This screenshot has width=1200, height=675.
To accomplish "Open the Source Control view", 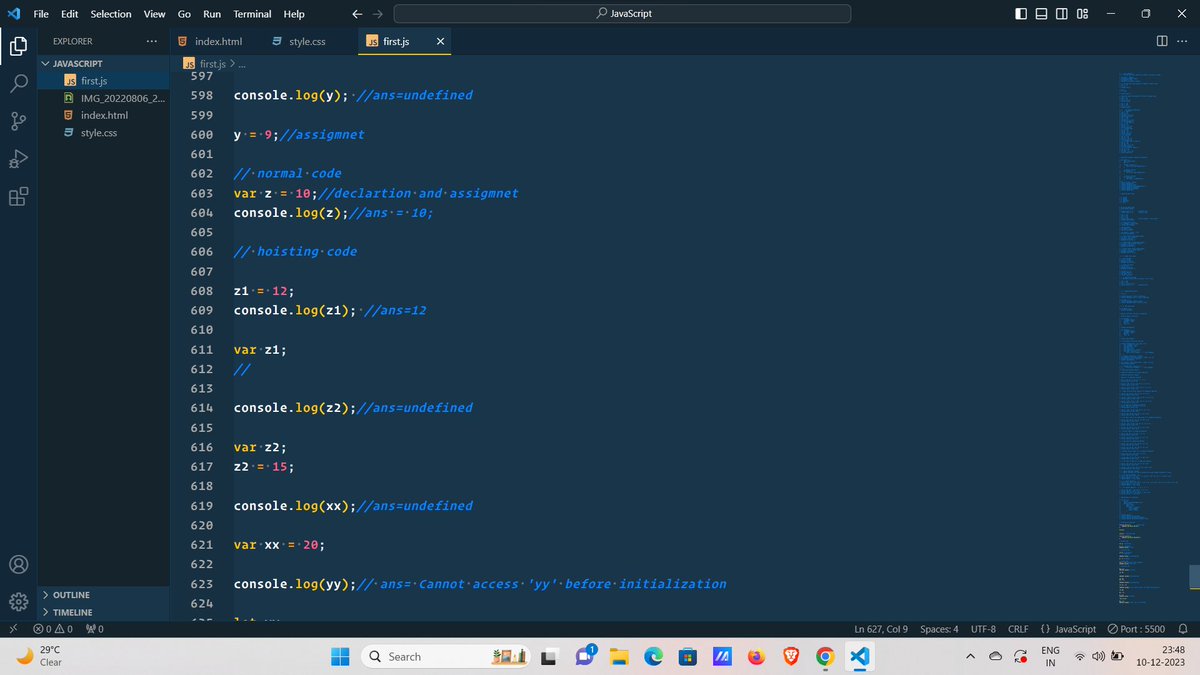I will coord(18,121).
